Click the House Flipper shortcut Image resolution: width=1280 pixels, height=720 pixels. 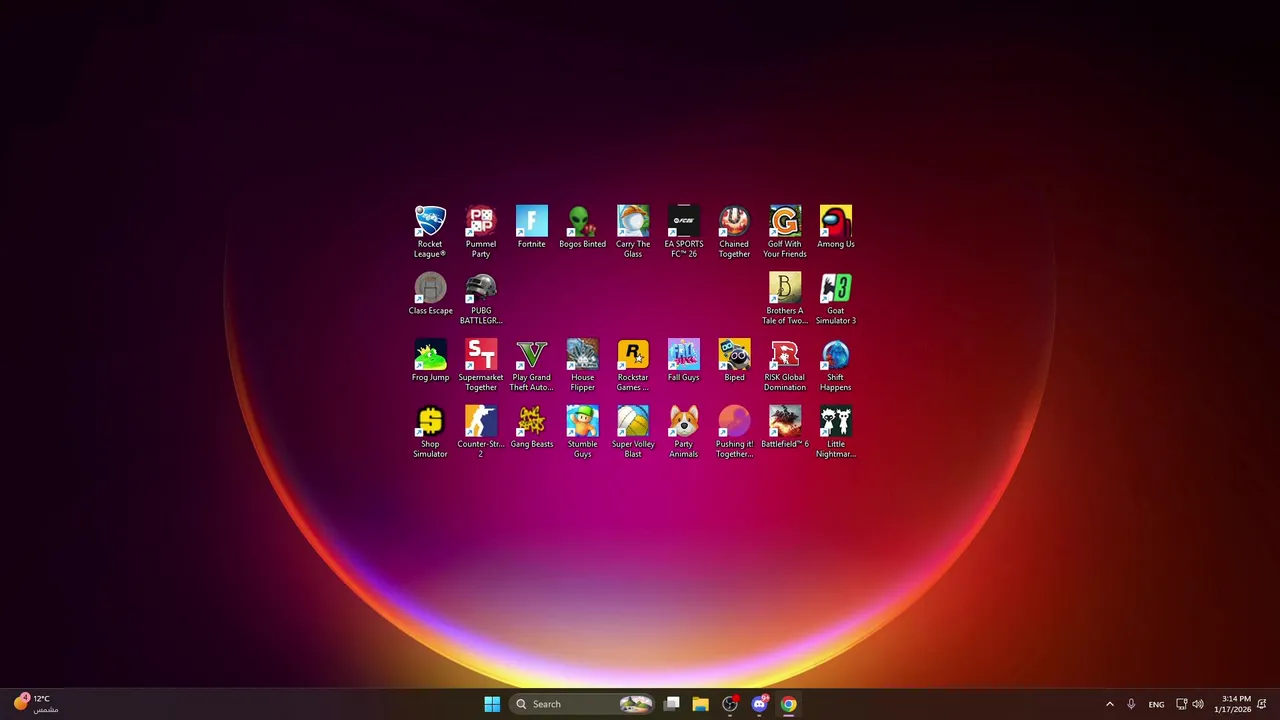pos(582,365)
